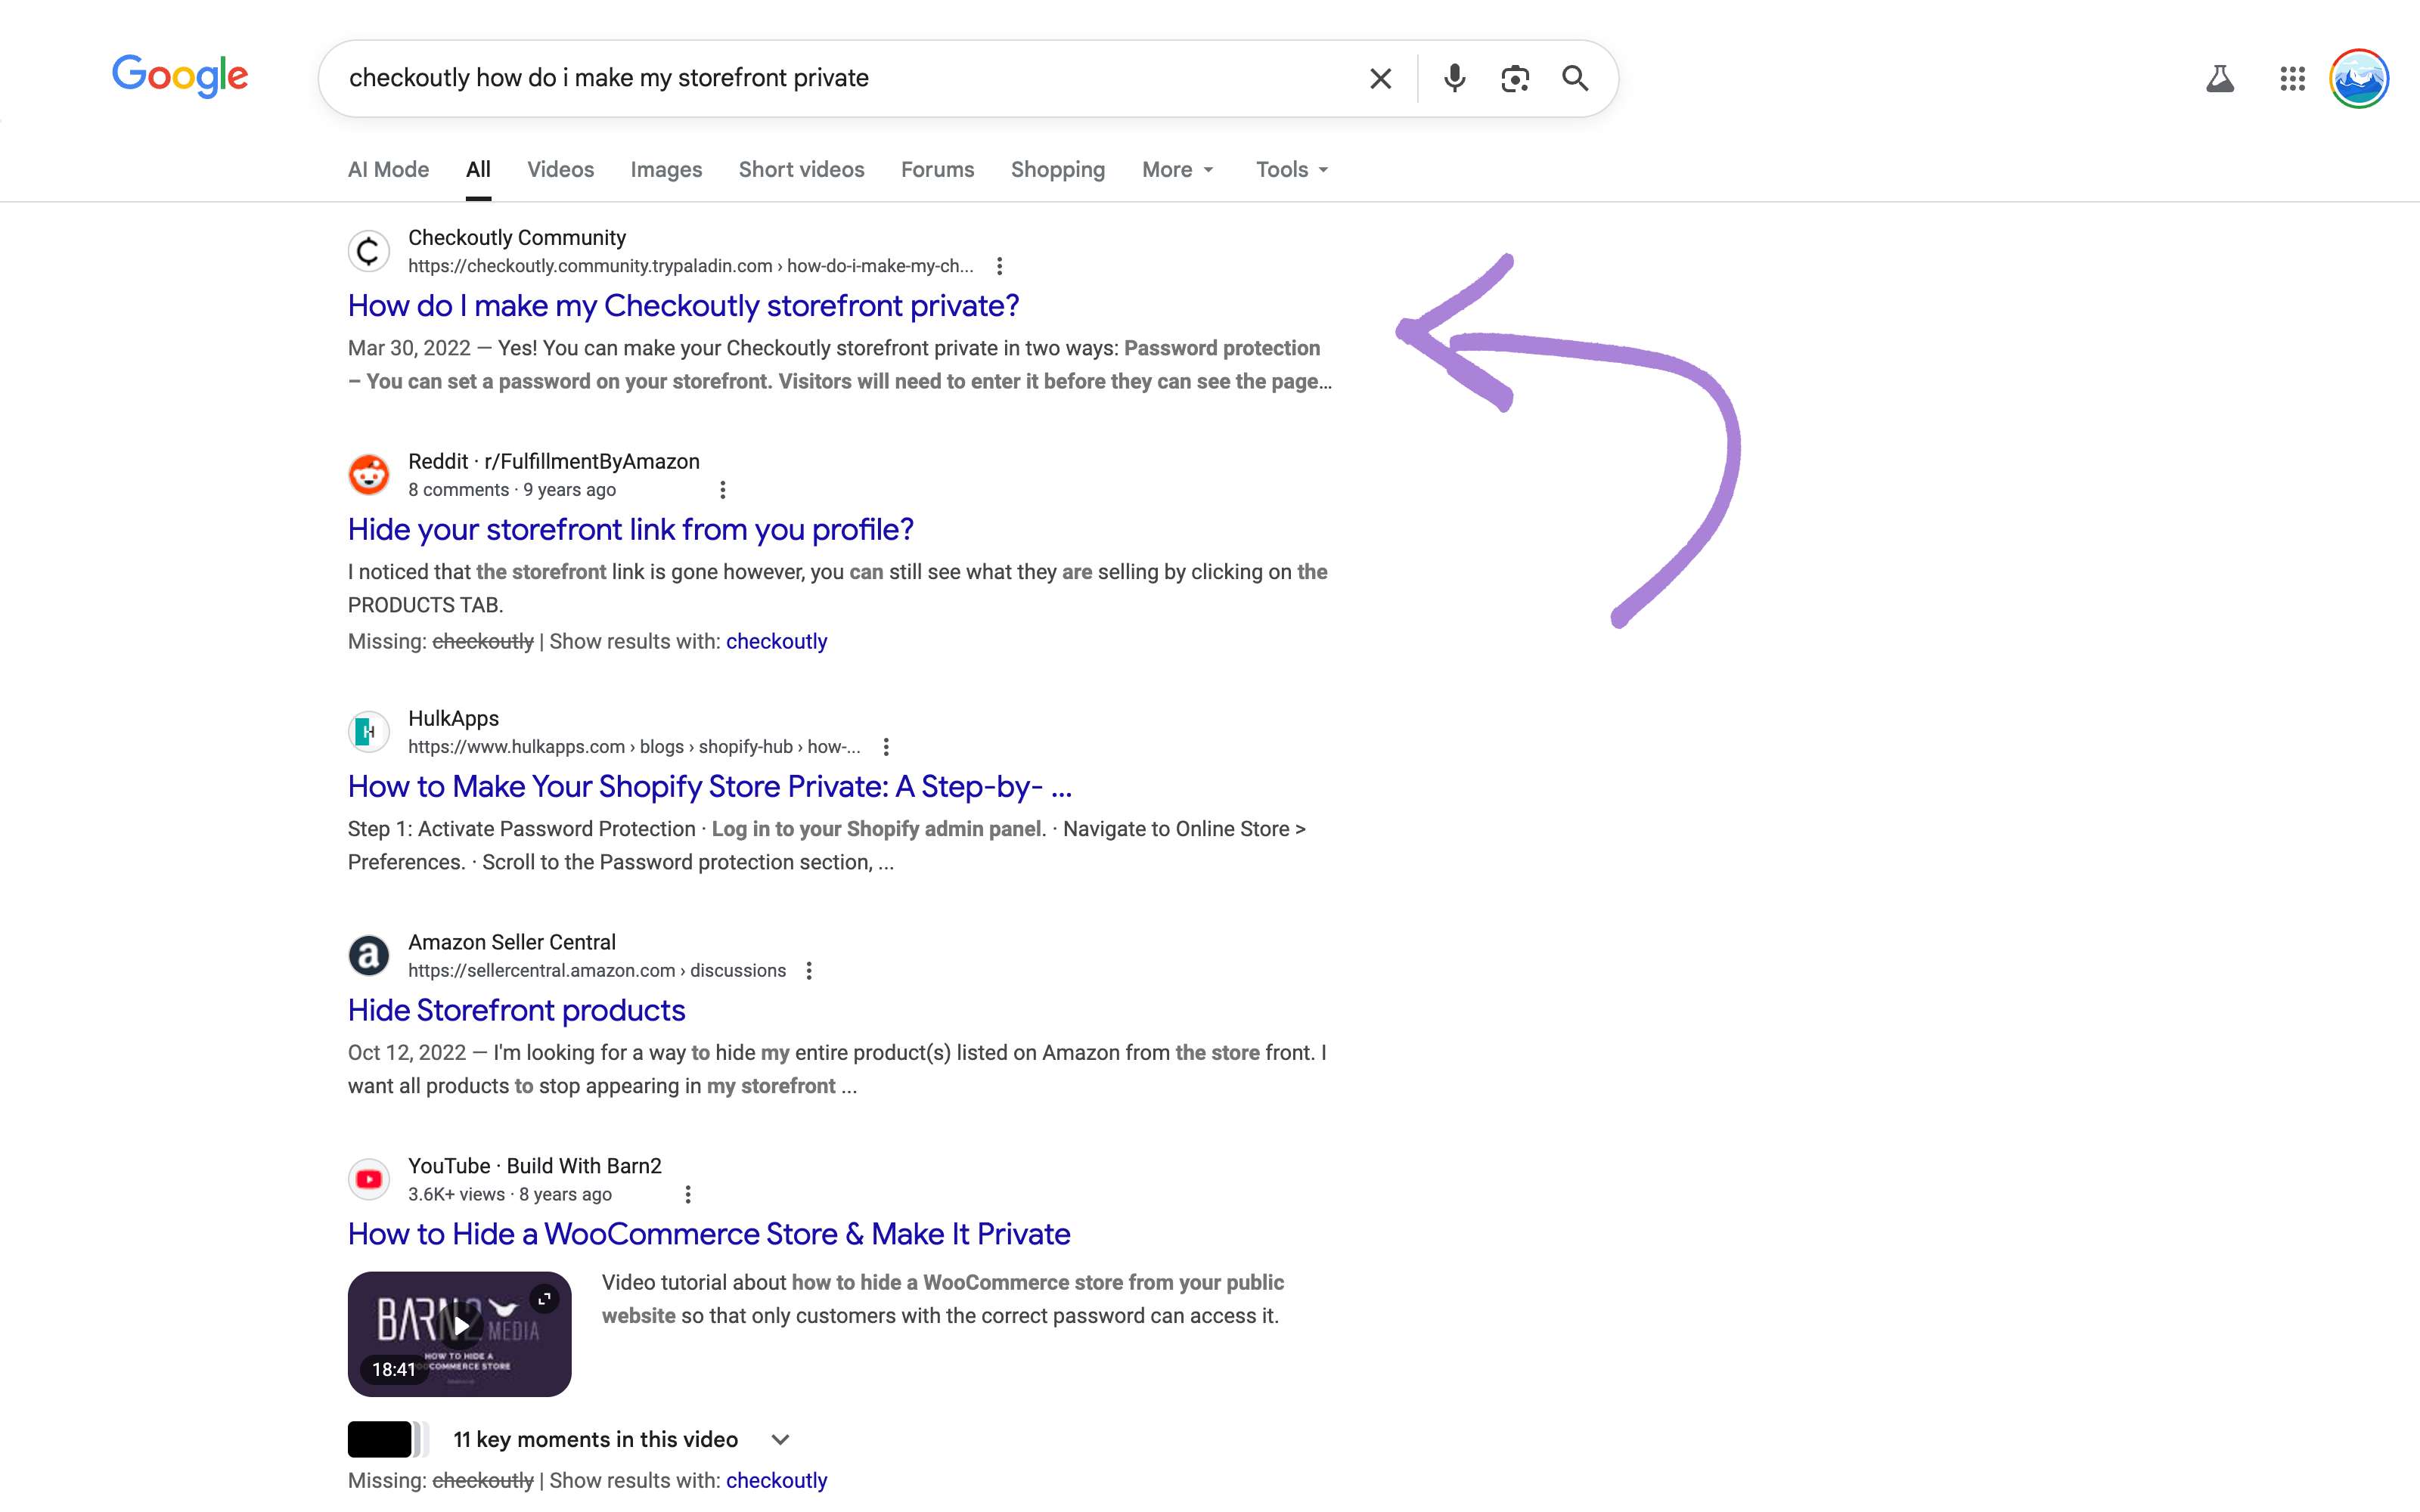Open three-dot menu for HulkApps result

(x=886, y=747)
